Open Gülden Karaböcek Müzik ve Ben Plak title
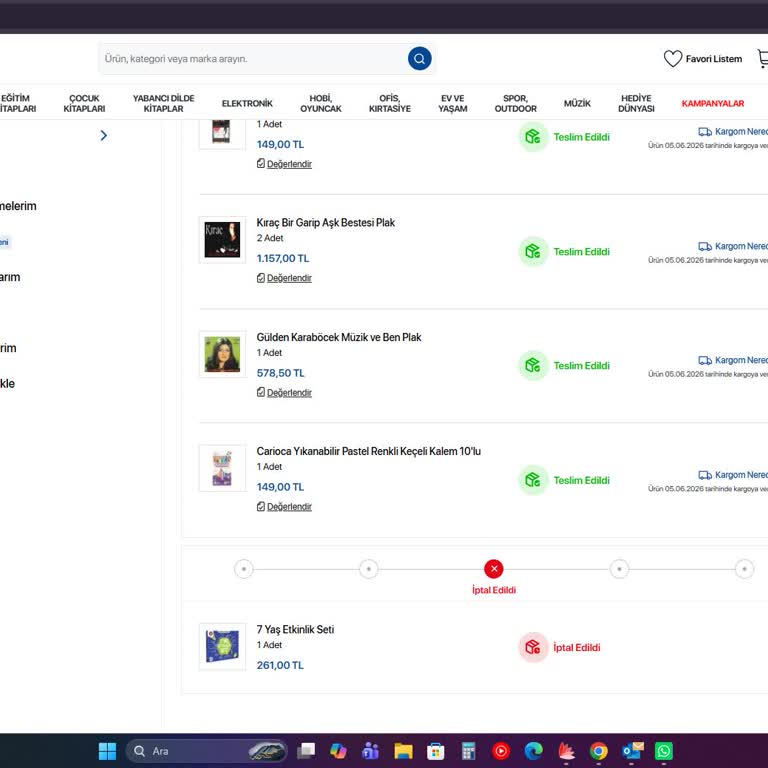The width and height of the screenshot is (768, 768). pyautogui.click(x=339, y=337)
